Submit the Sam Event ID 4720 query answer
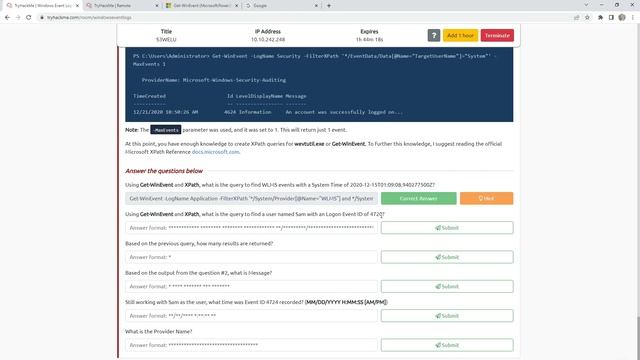The height and width of the screenshot is (360, 640). pos(447,228)
